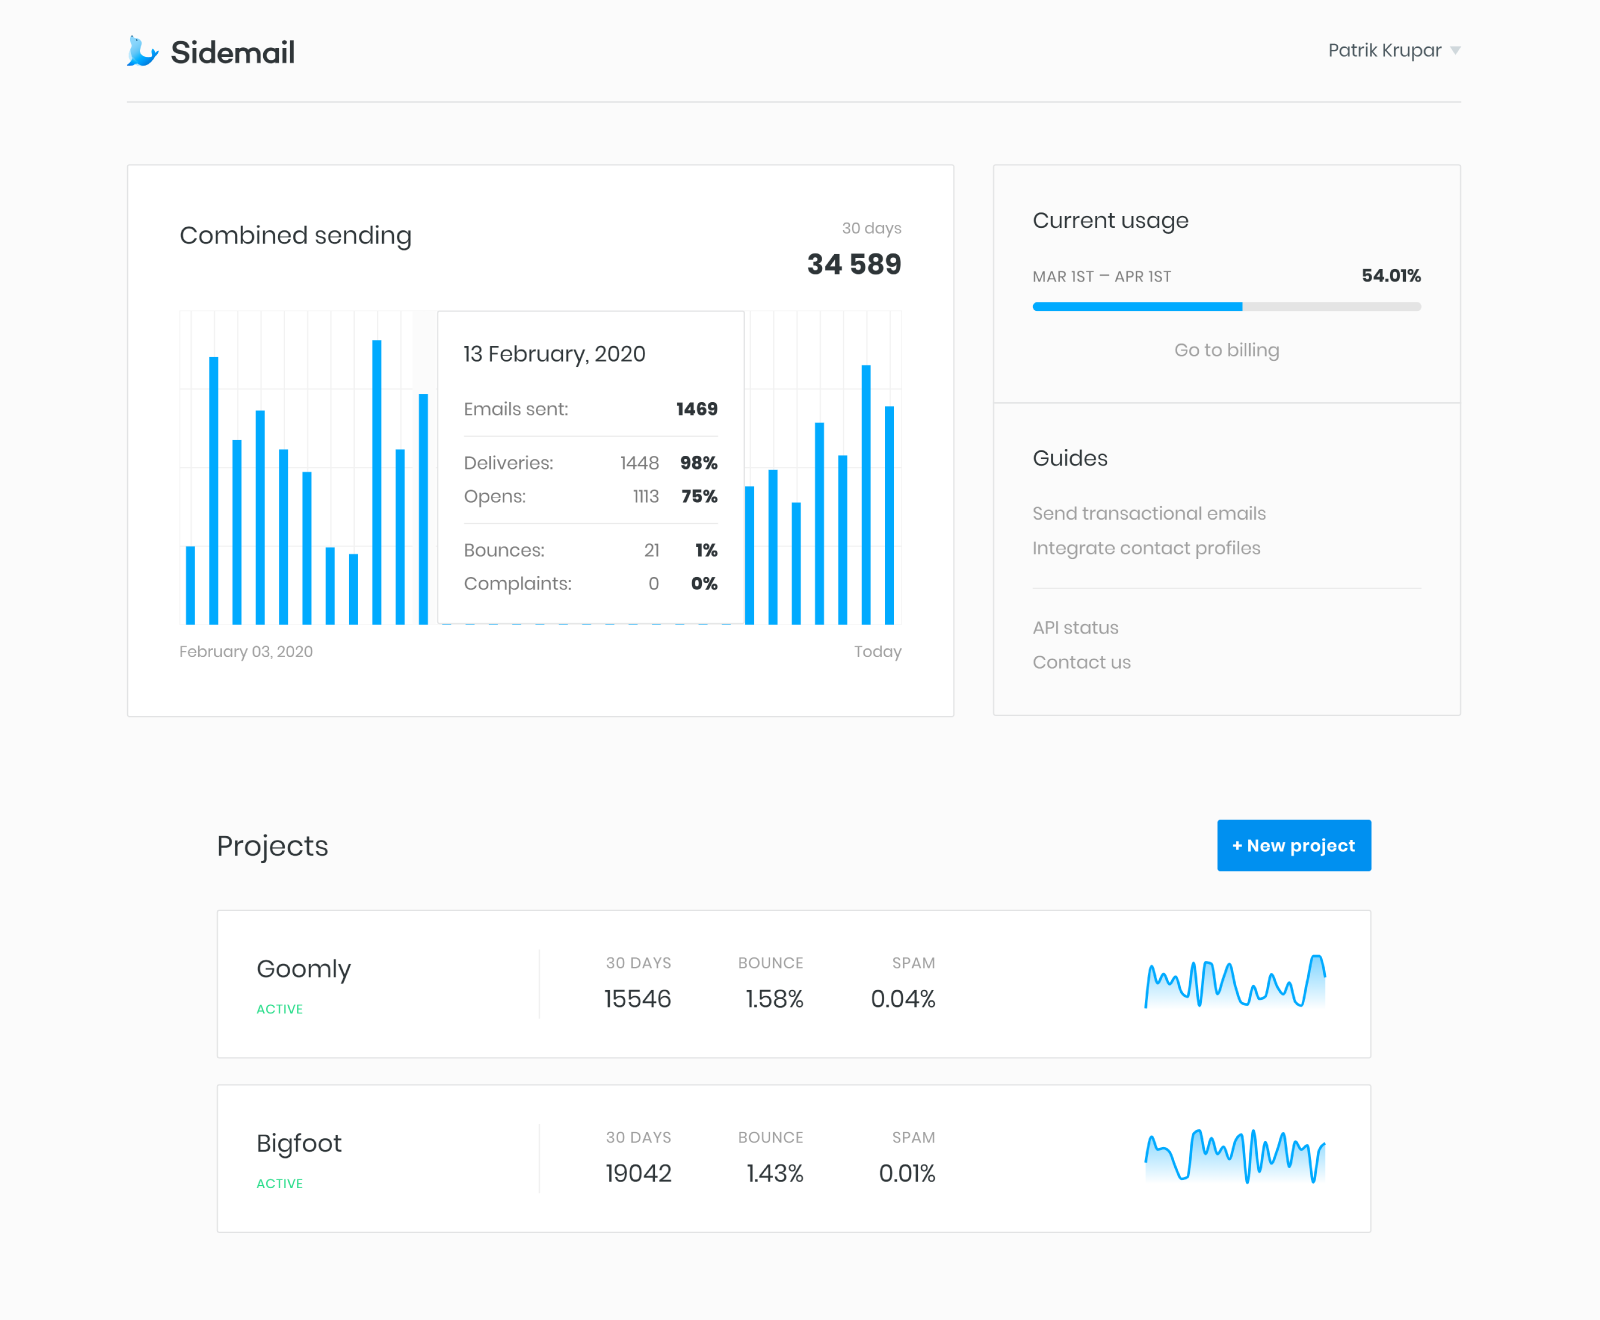
Task: Expand the Patrik Krupar account menu
Action: click(x=1394, y=50)
